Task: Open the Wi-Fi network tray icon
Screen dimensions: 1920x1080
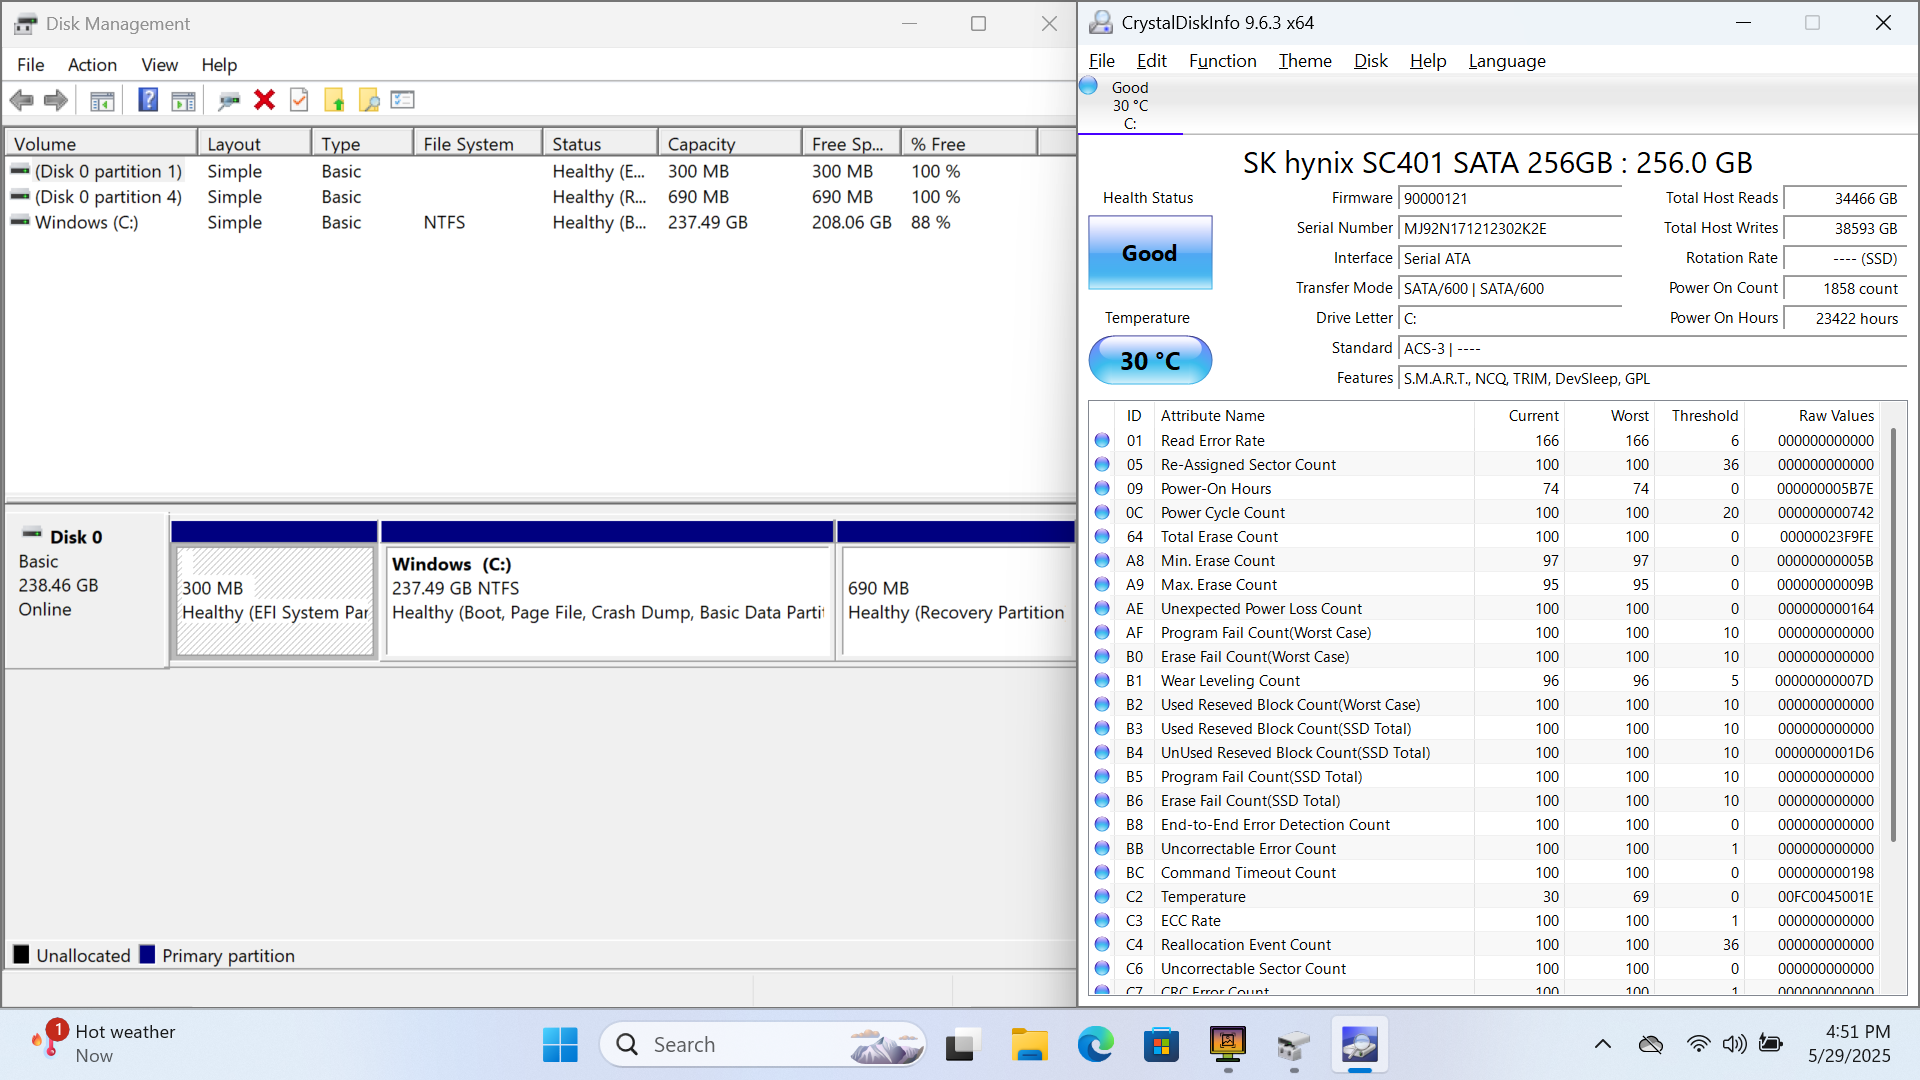Action: [1698, 1044]
